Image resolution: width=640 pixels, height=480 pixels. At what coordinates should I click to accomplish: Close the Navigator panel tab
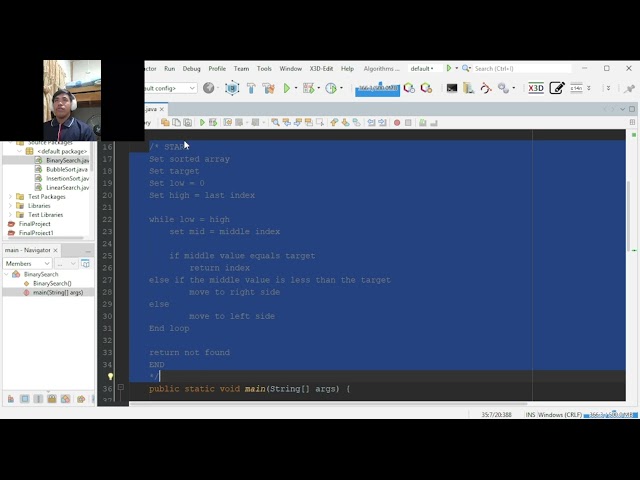(56, 250)
